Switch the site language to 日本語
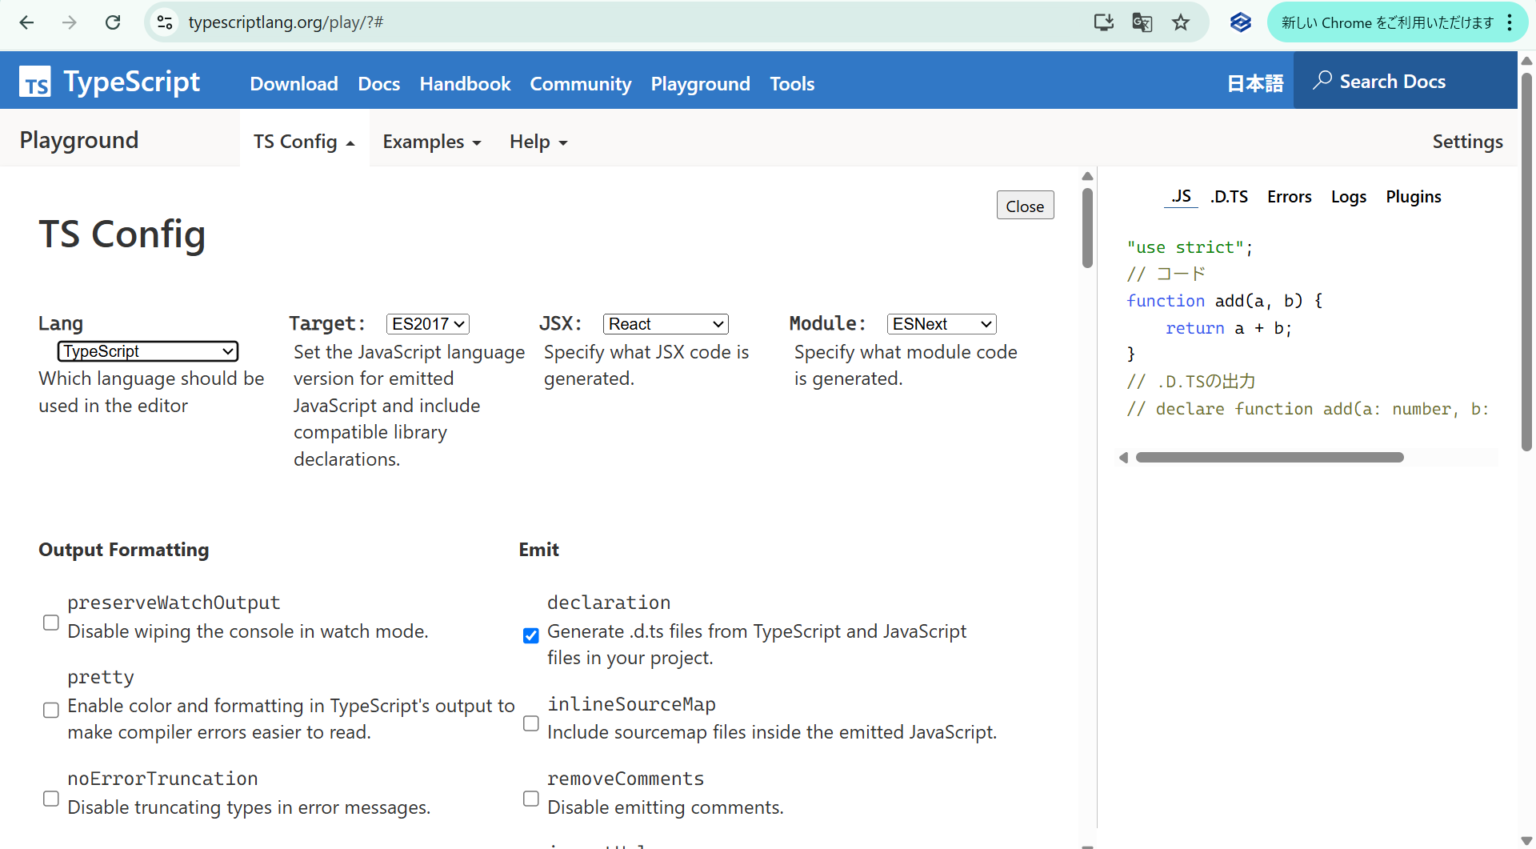The width and height of the screenshot is (1536, 849). click(1255, 83)
